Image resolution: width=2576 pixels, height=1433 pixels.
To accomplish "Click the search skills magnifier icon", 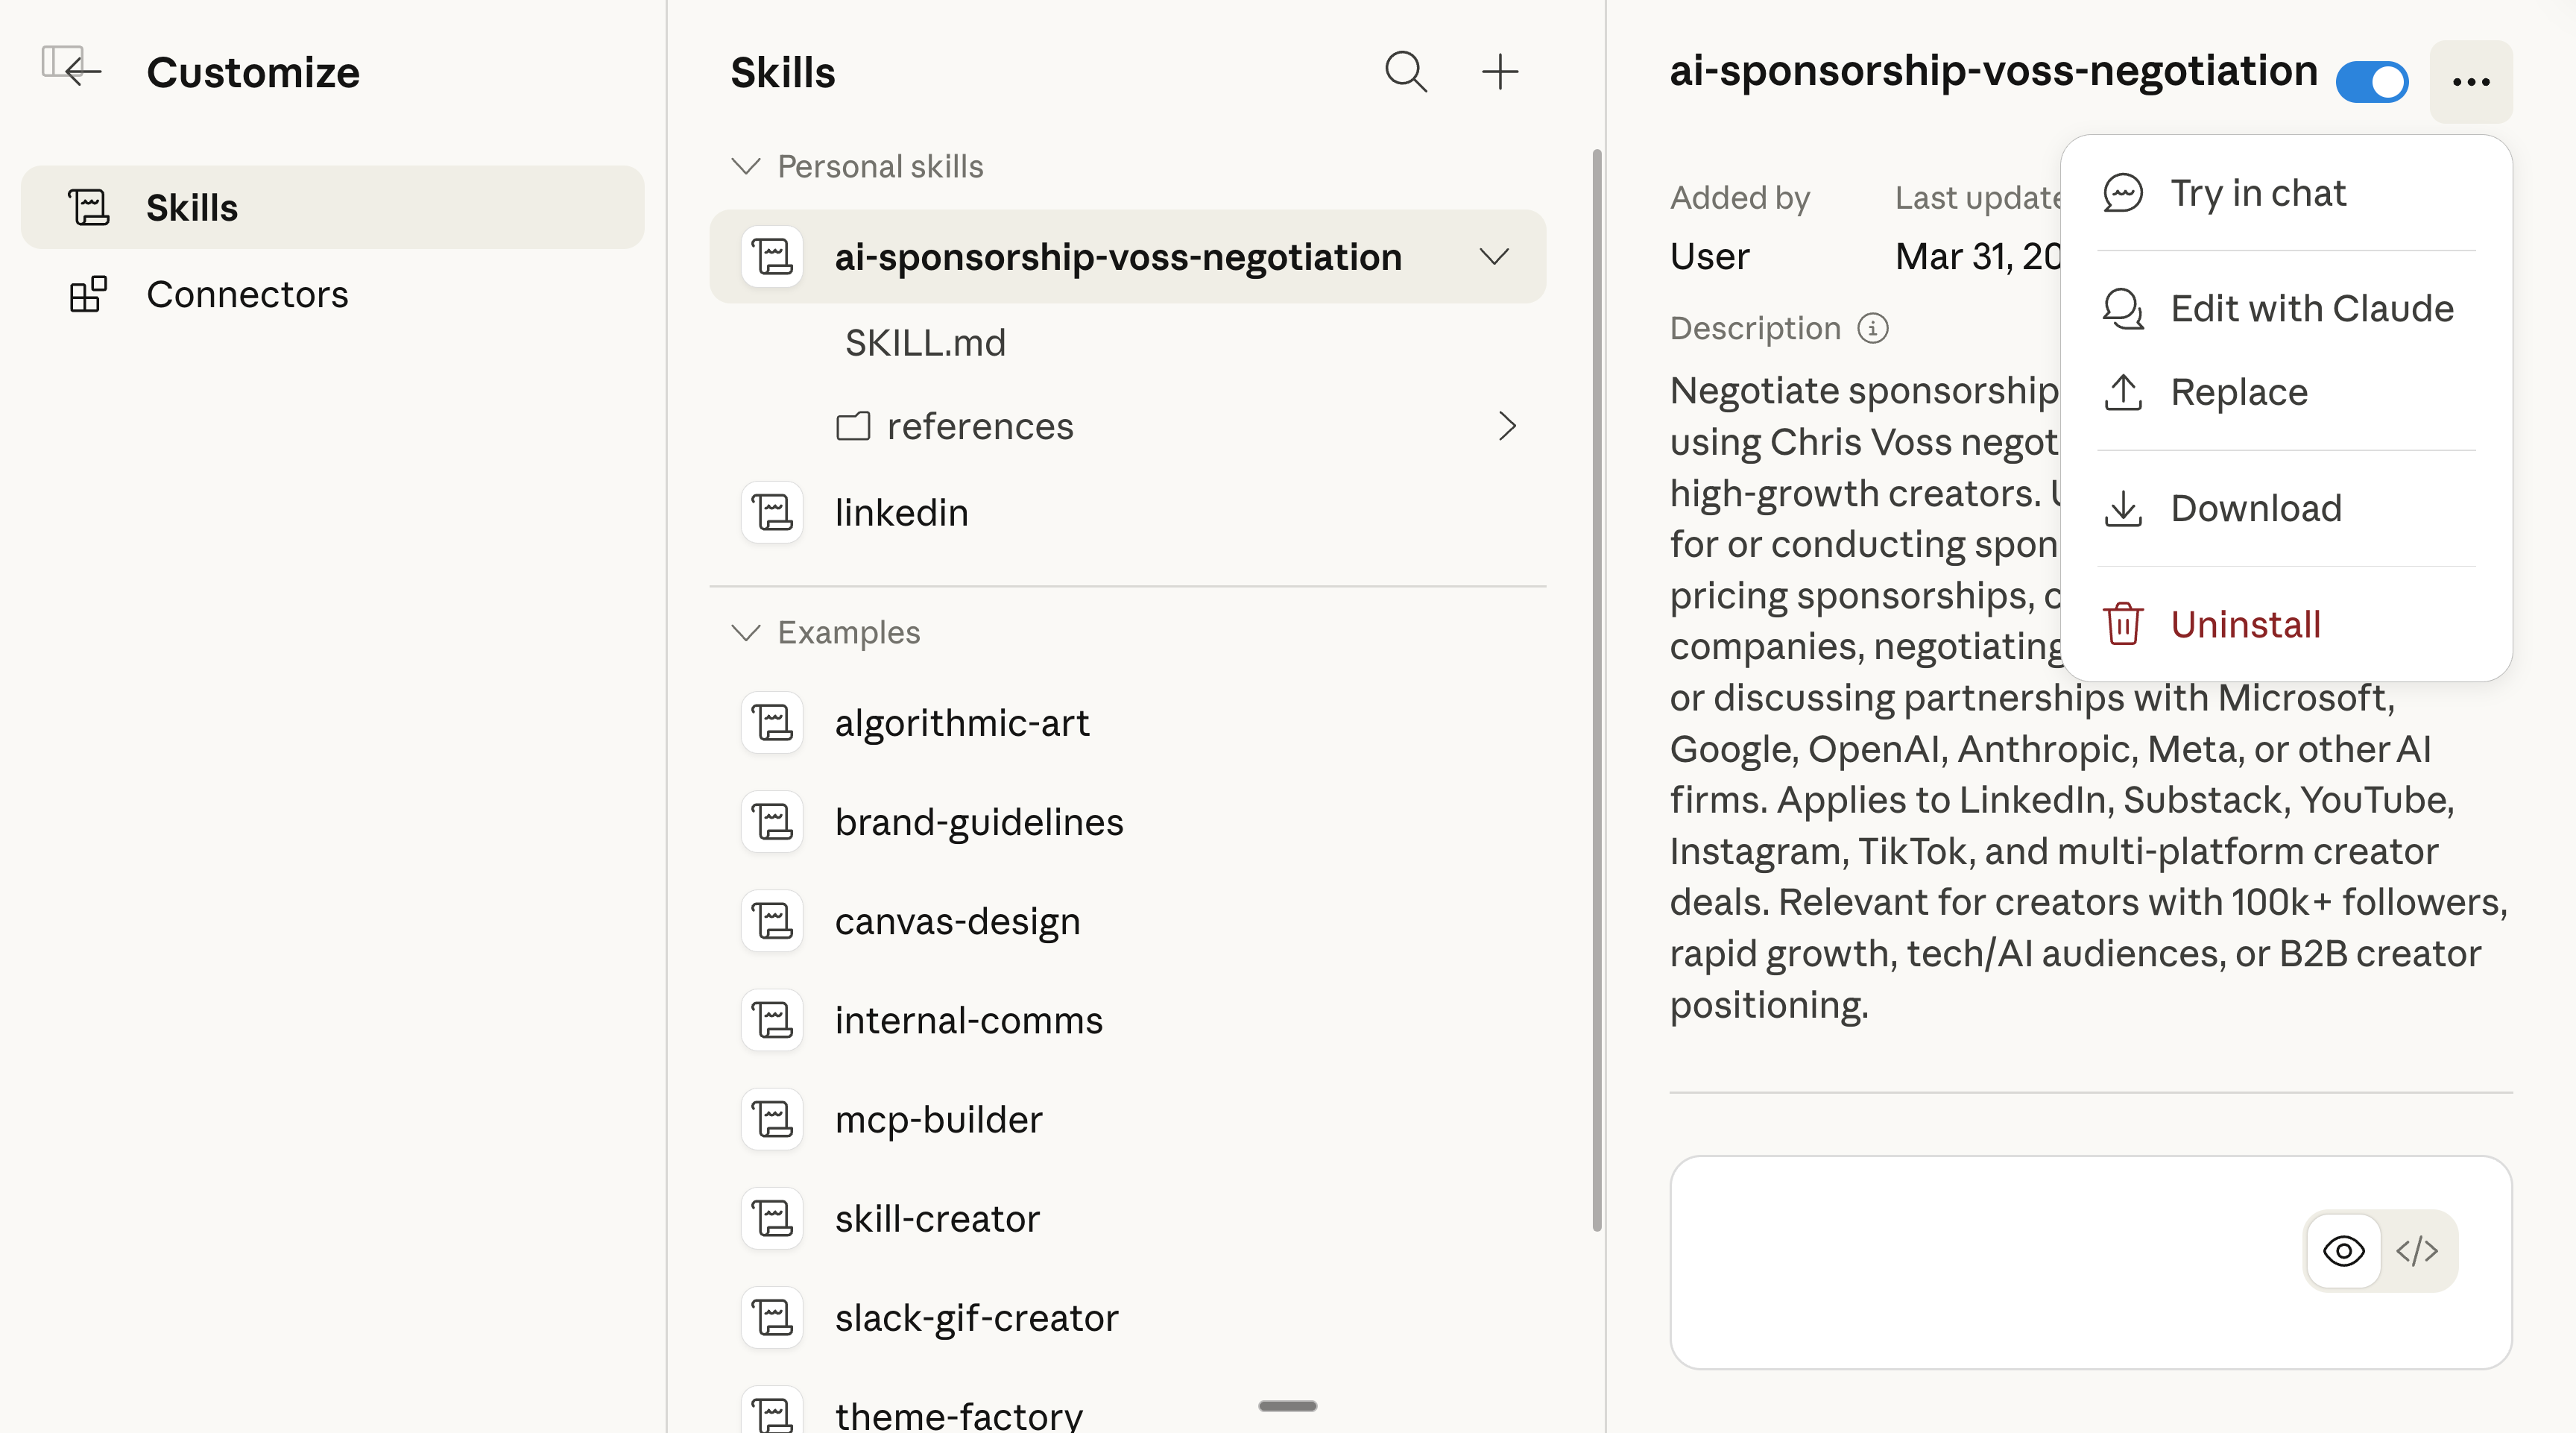I will click(x=1405, y=72).
